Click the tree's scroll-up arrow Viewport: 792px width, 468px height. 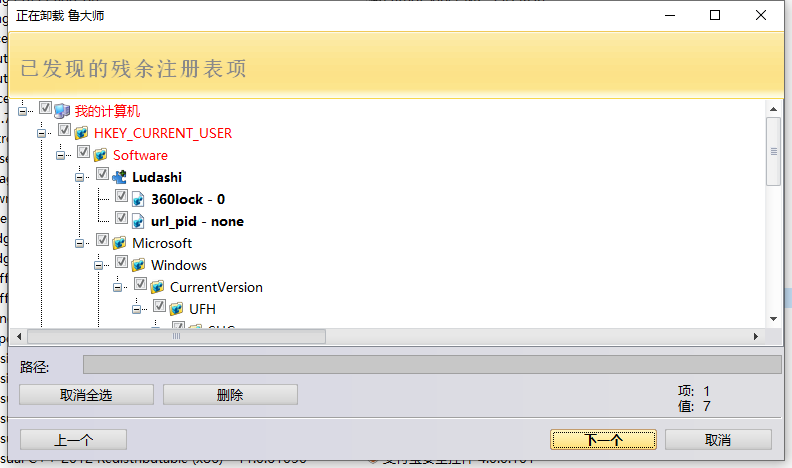(x=773, y=109)
